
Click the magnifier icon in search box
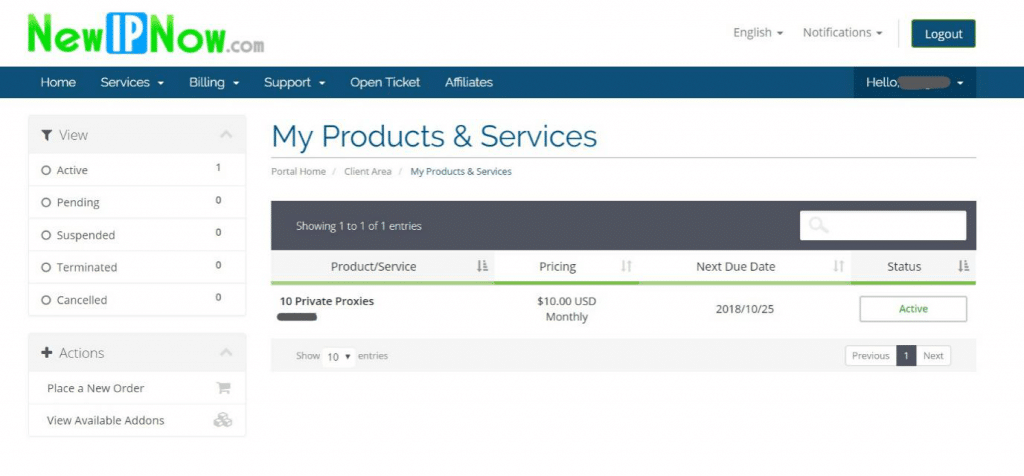click(818, 225)
